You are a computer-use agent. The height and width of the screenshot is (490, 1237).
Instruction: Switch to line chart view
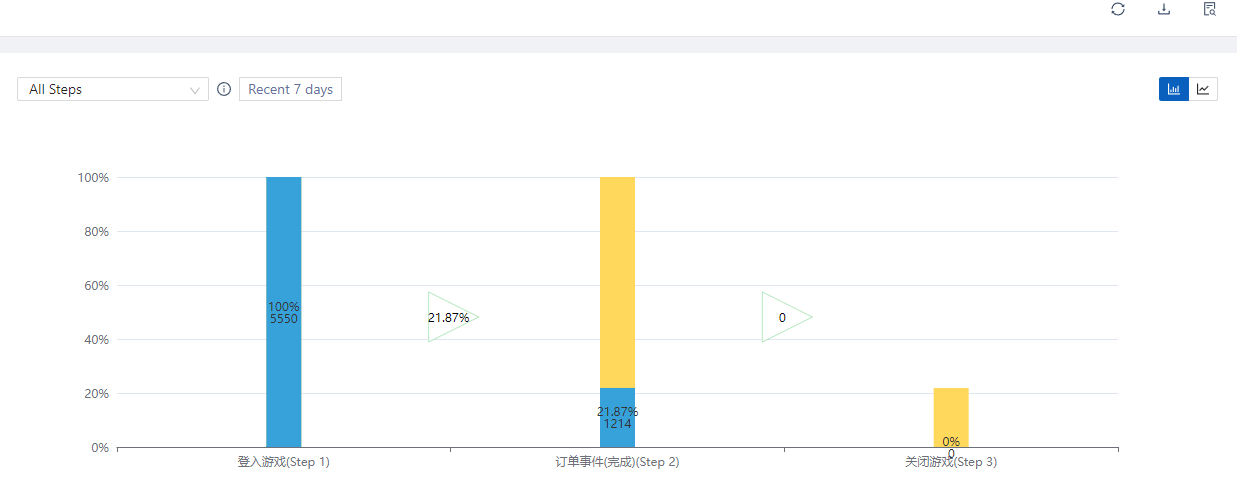click(x=1203, y=89)
